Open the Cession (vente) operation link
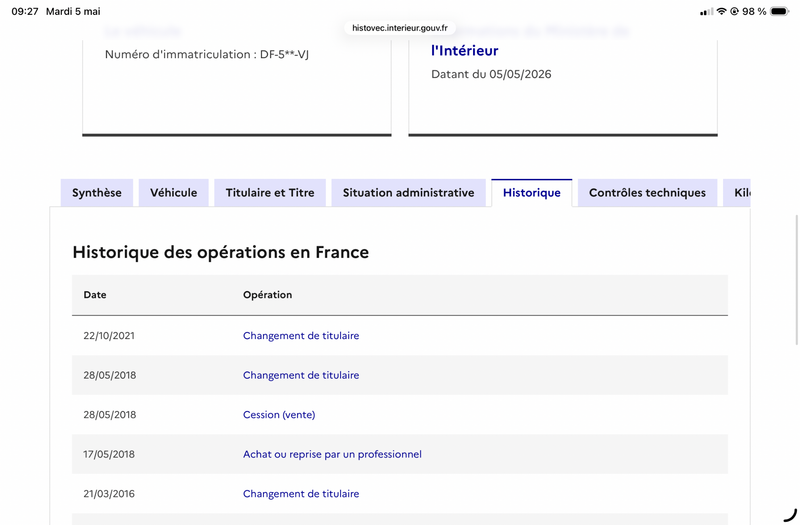 click(x=279, y=415)
